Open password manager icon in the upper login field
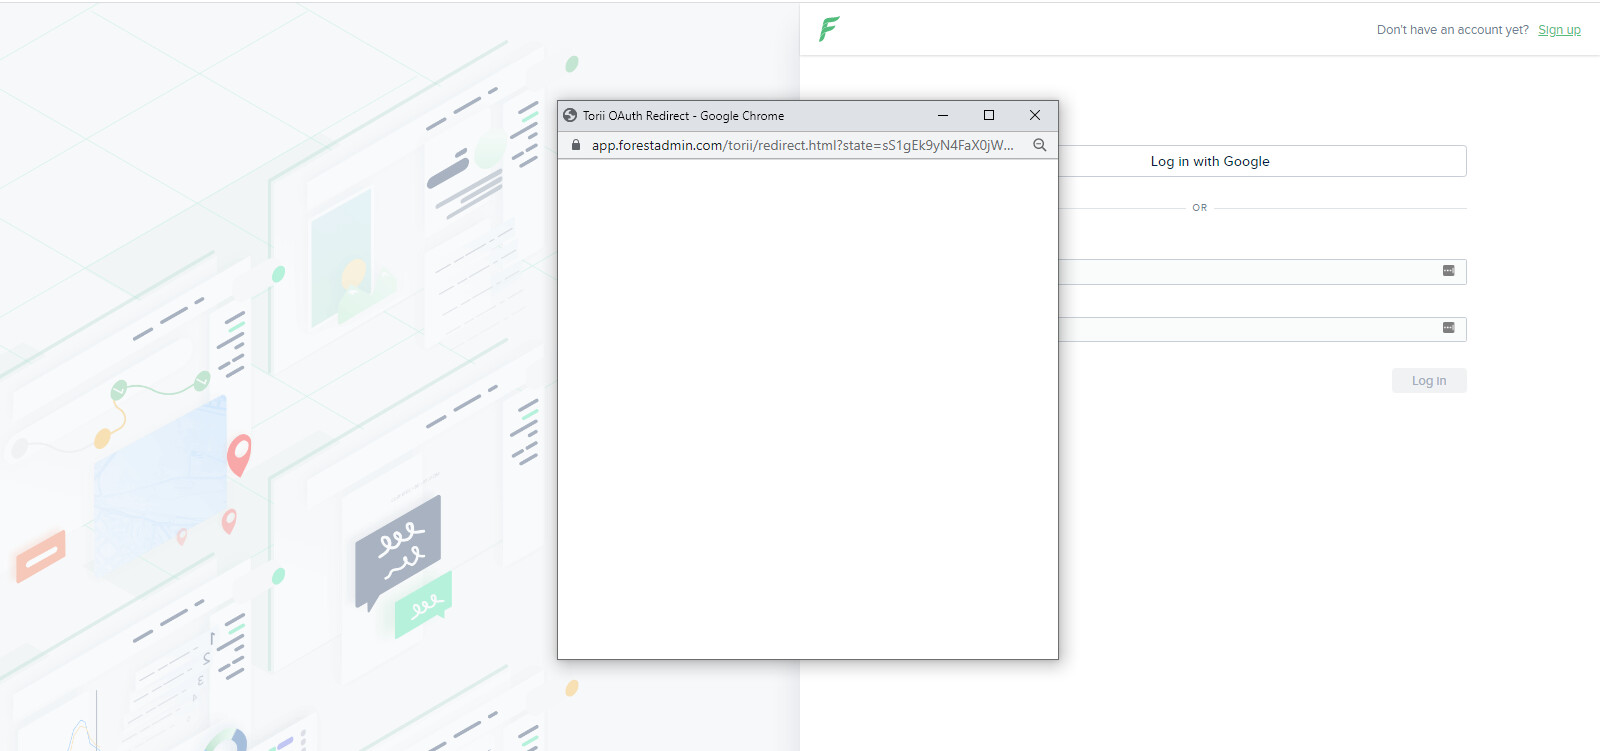Image resolution: width=1600 pixels, height=751 pixels. point(1449,271)
